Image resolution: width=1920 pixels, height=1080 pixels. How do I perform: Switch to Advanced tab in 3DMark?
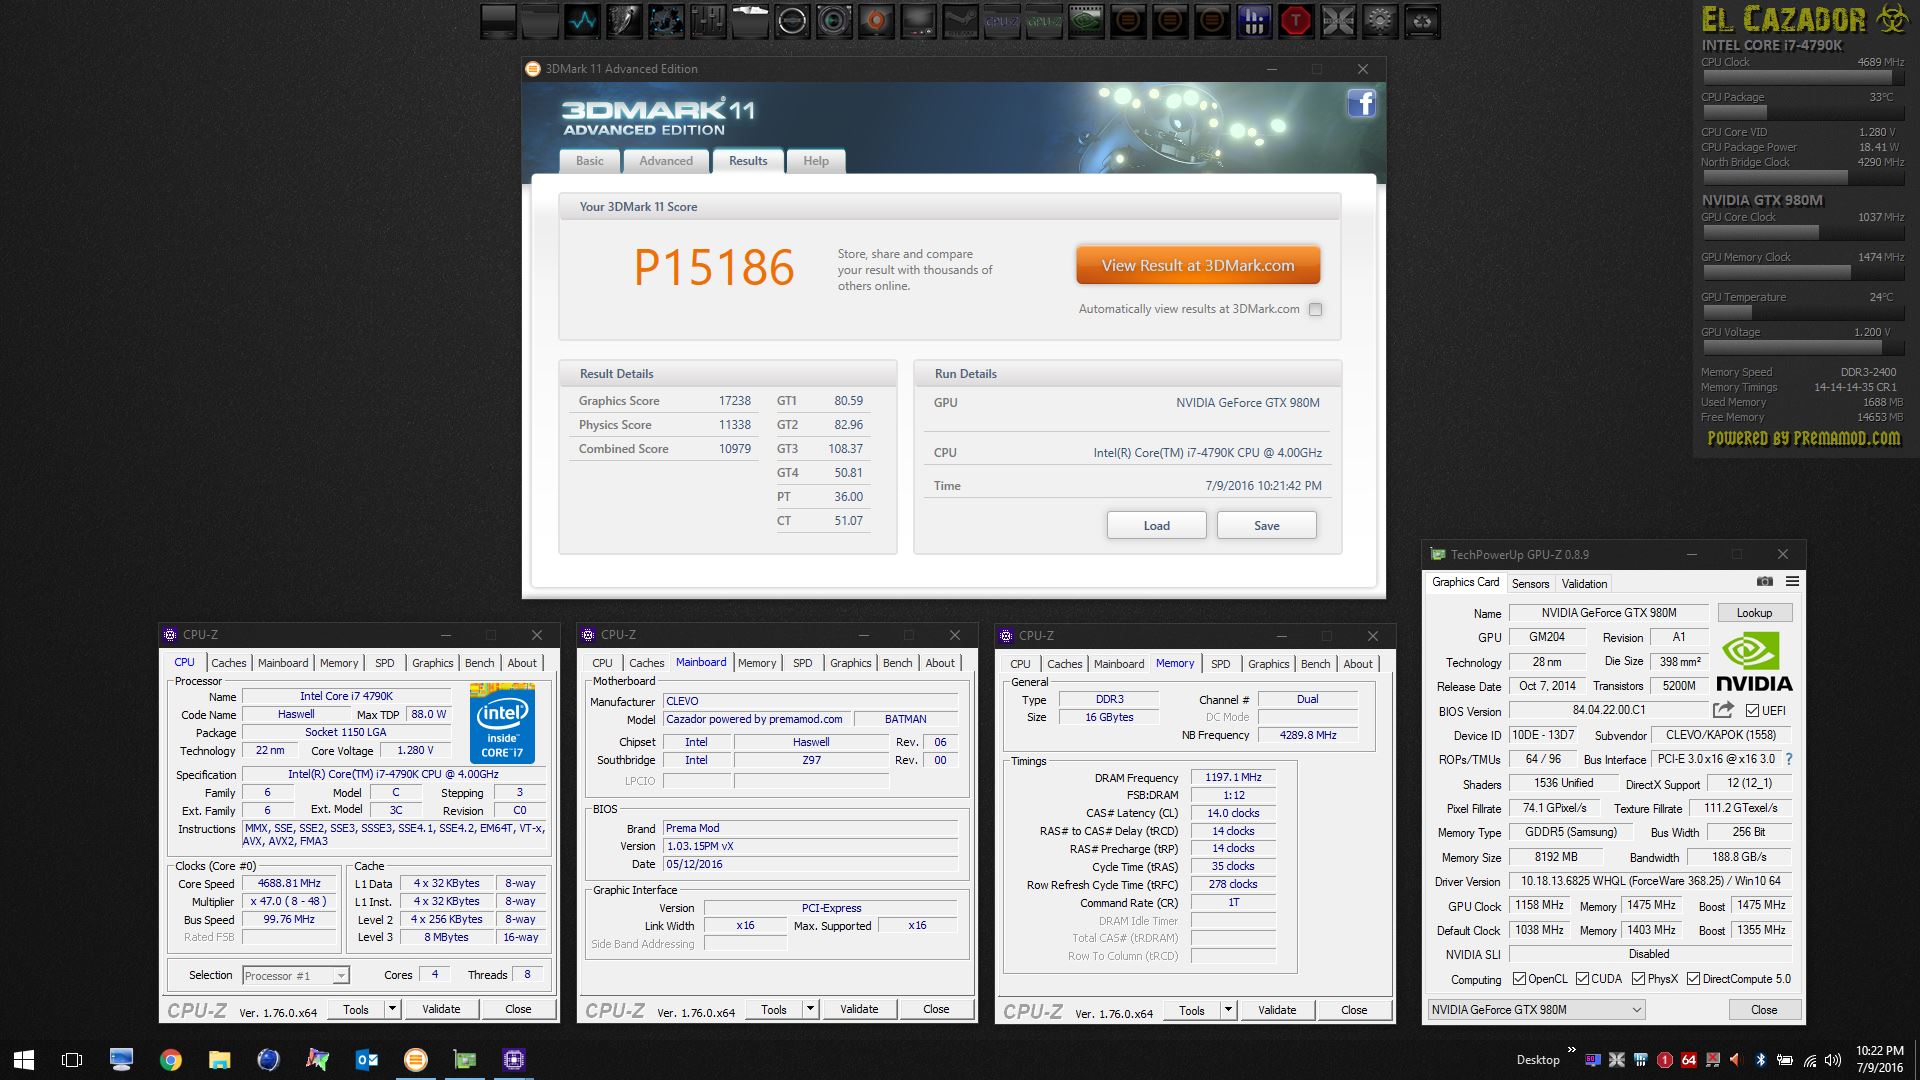coord(665,161)
